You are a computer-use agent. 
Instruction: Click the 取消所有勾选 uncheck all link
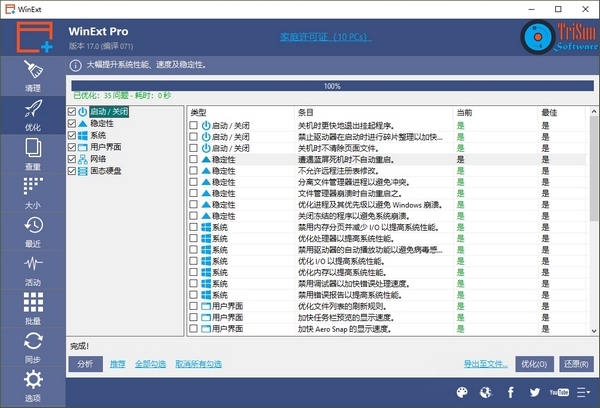[x=198, y=364]
